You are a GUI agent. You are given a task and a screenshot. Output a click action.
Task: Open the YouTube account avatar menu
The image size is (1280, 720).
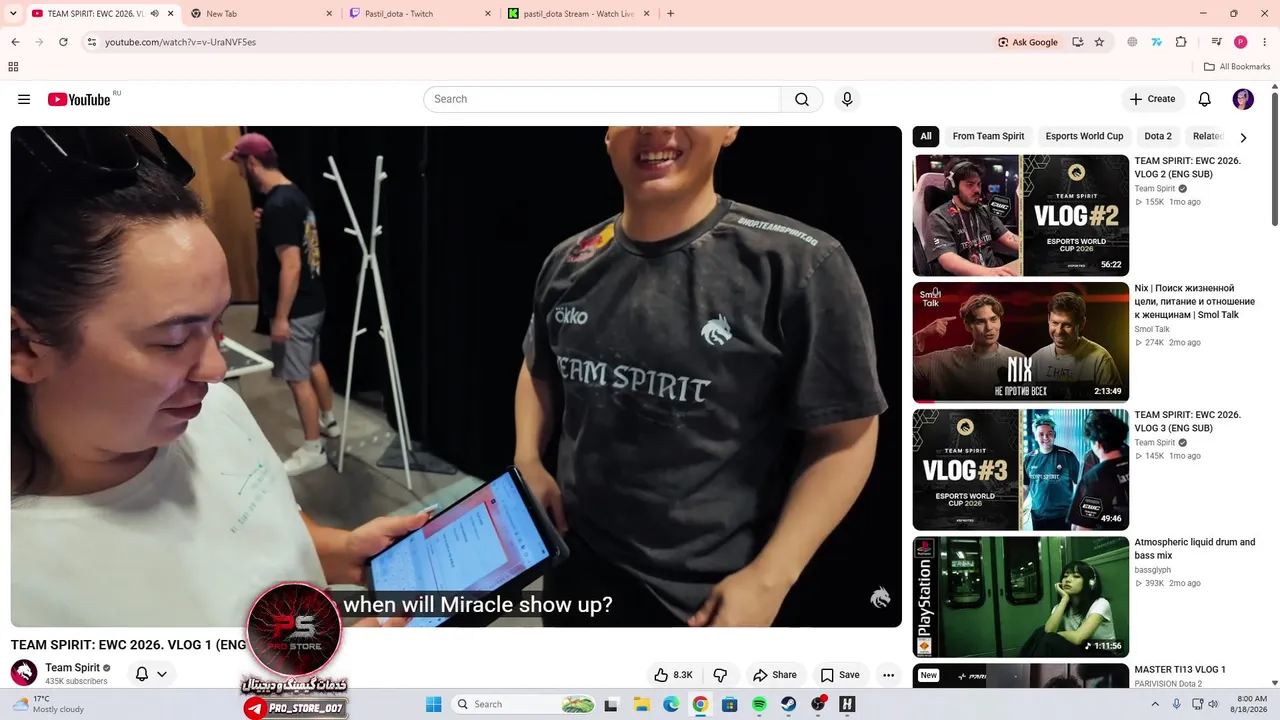1243,99
